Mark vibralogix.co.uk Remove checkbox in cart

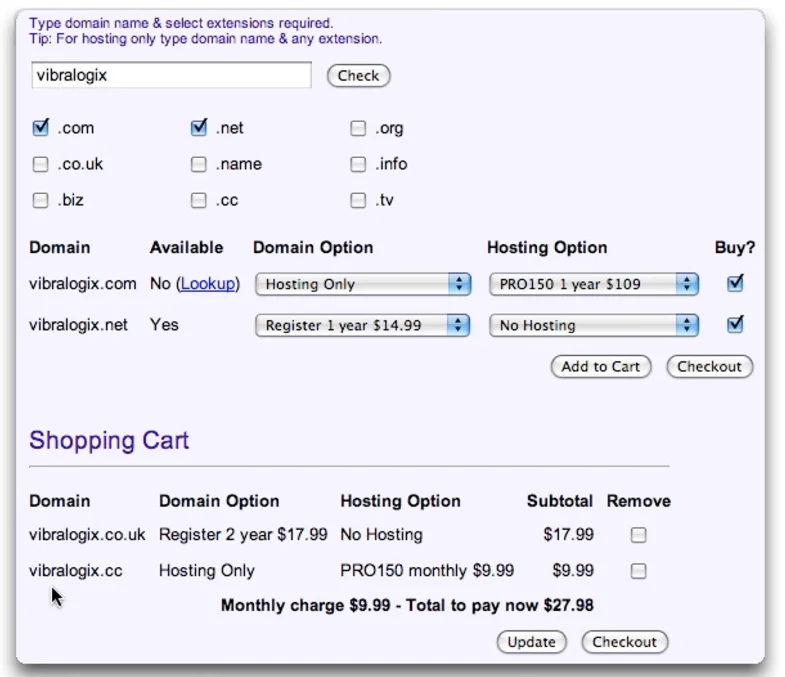(x=639, y=535)
